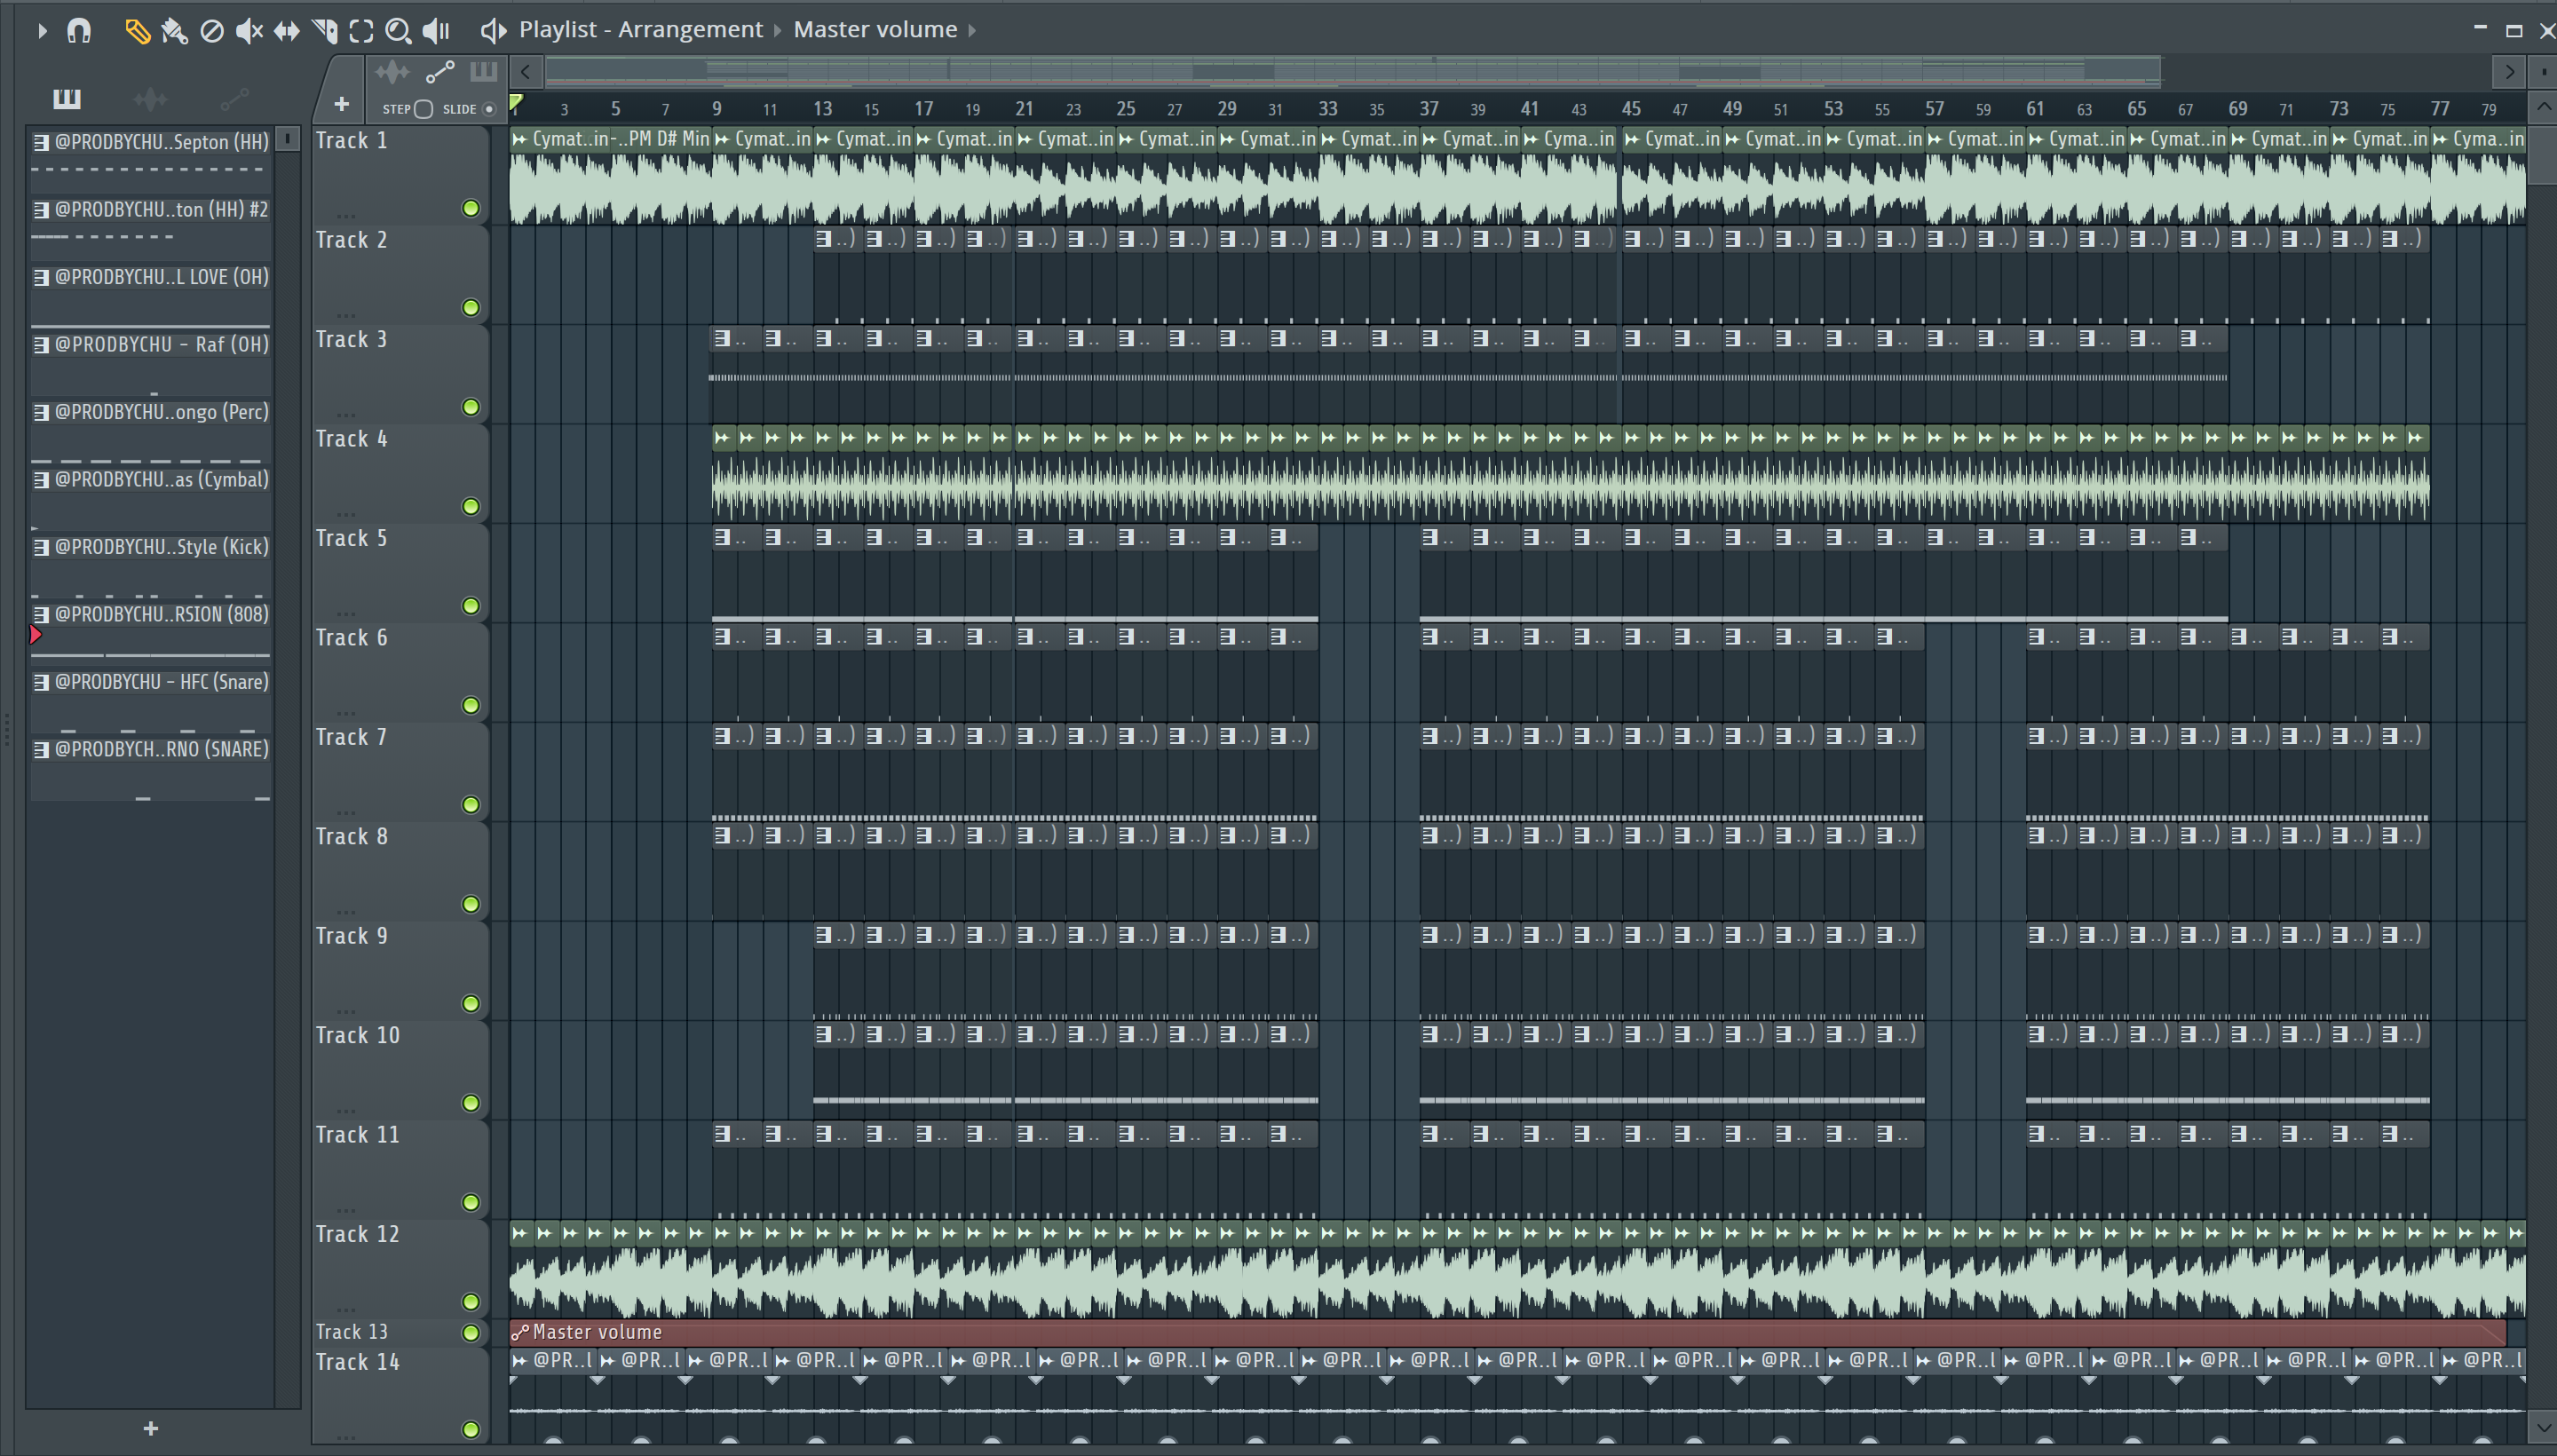Show piano pattern clips in picker
This screenshot has height=1456, width=2557.
pos(67,98)
